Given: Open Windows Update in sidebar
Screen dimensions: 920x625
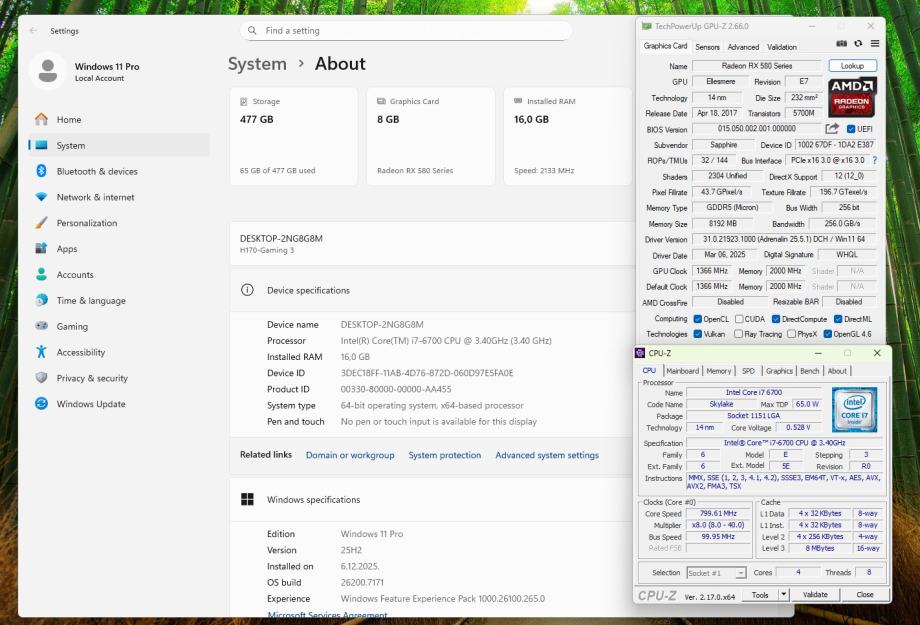Looking at the screenshot, I should click(90, 404).
